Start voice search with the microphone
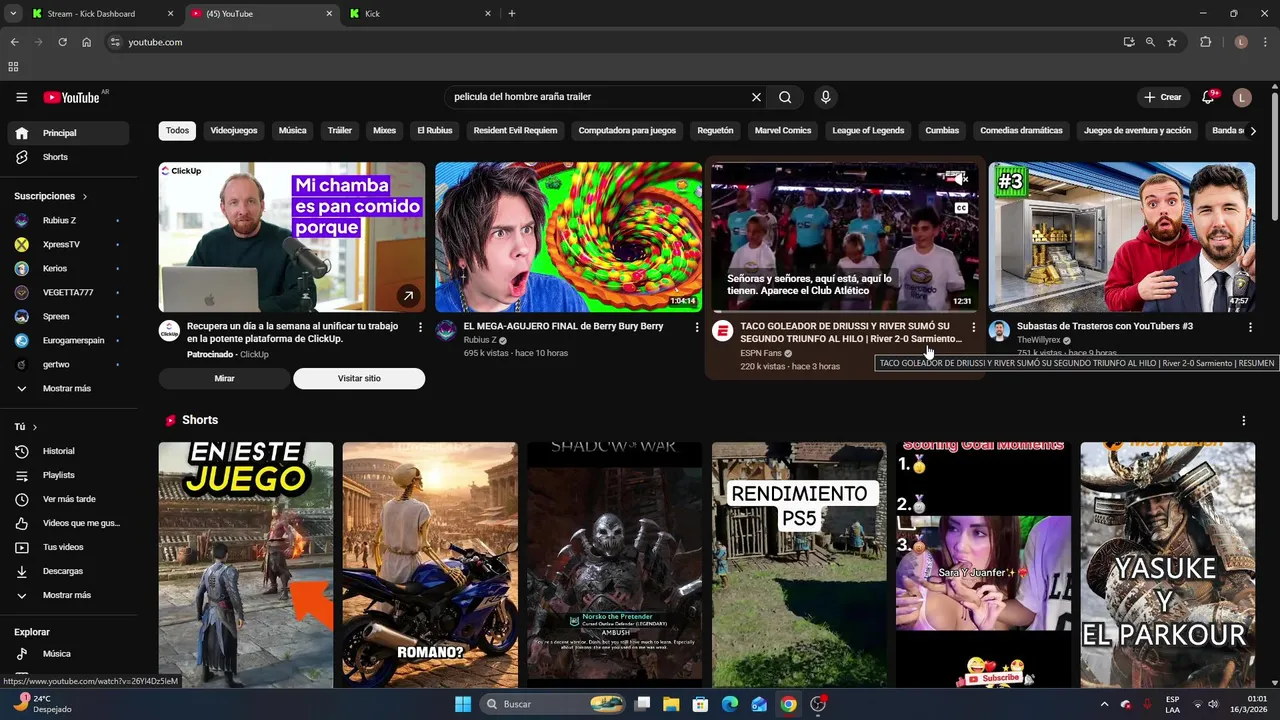This screenshot has width=1280, height=720. (x=825, y=97)
